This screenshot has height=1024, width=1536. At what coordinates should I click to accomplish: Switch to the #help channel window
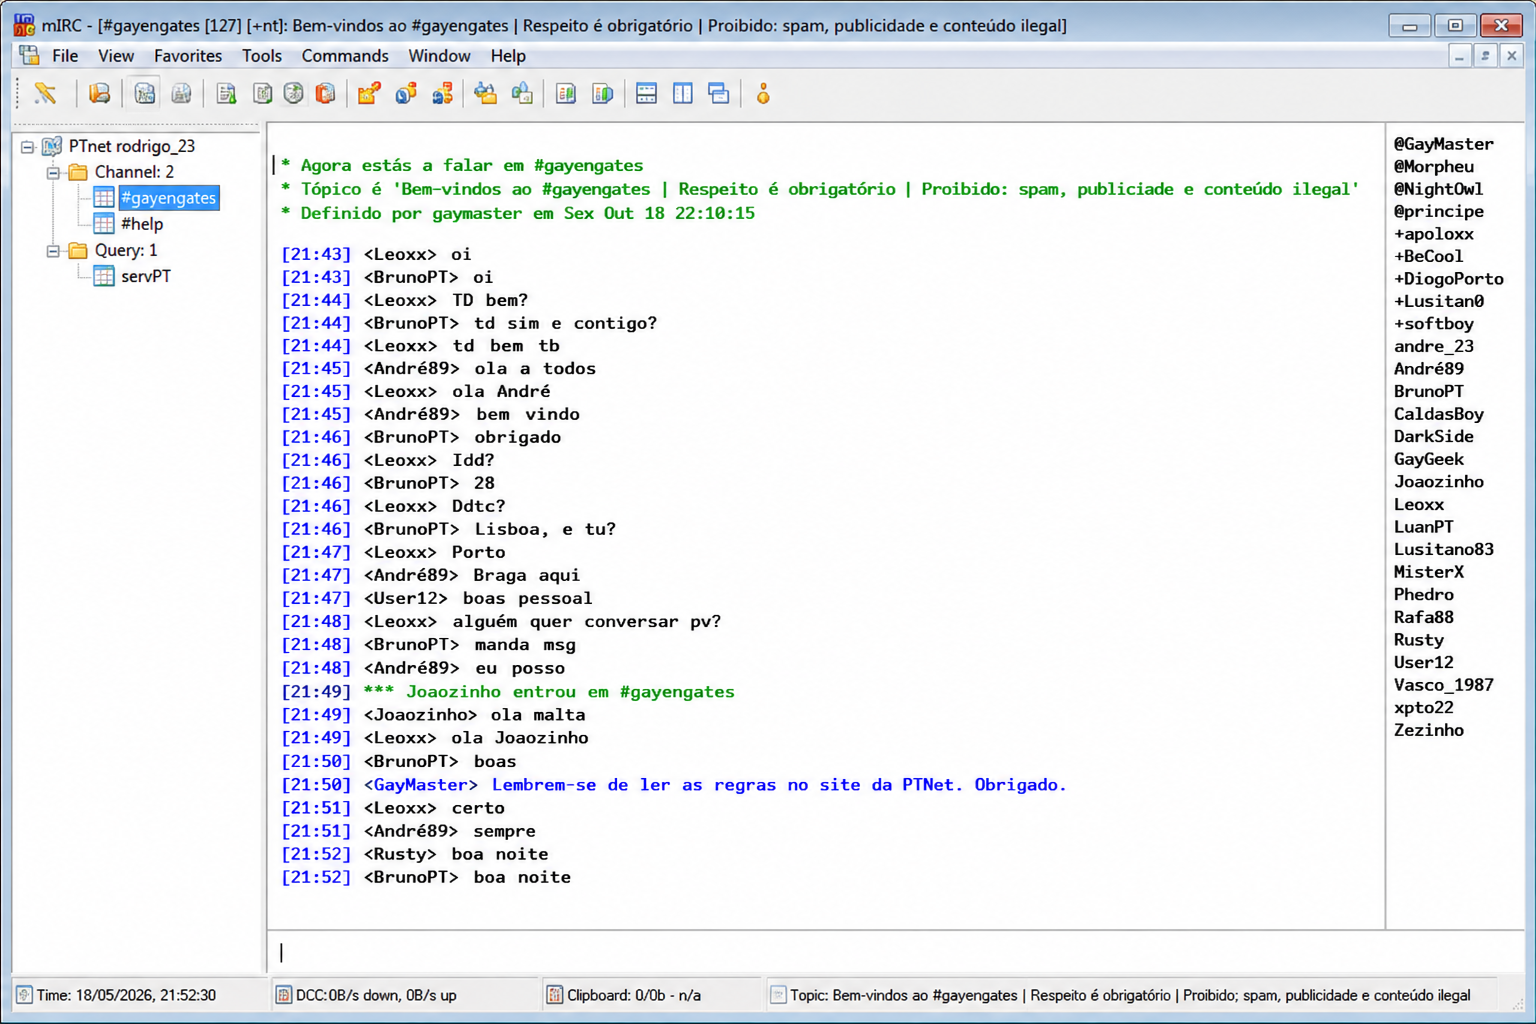tap(142, 224)
